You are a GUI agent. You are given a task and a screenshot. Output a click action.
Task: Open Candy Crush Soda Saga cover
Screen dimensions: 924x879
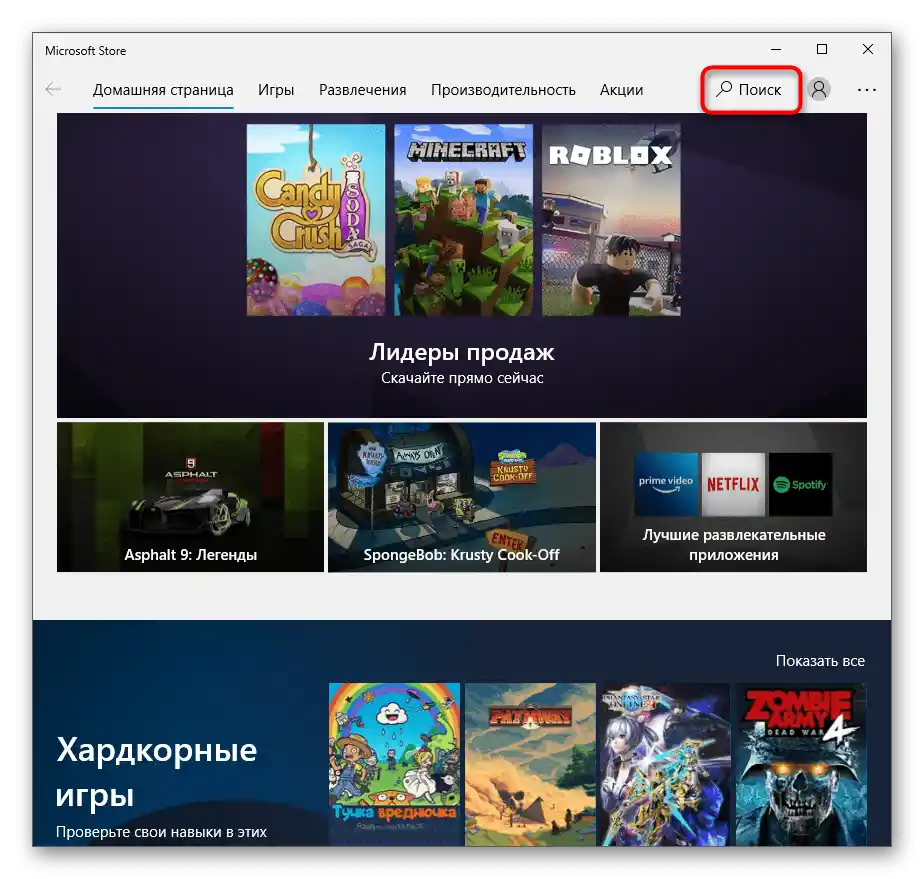click(316, 220)
